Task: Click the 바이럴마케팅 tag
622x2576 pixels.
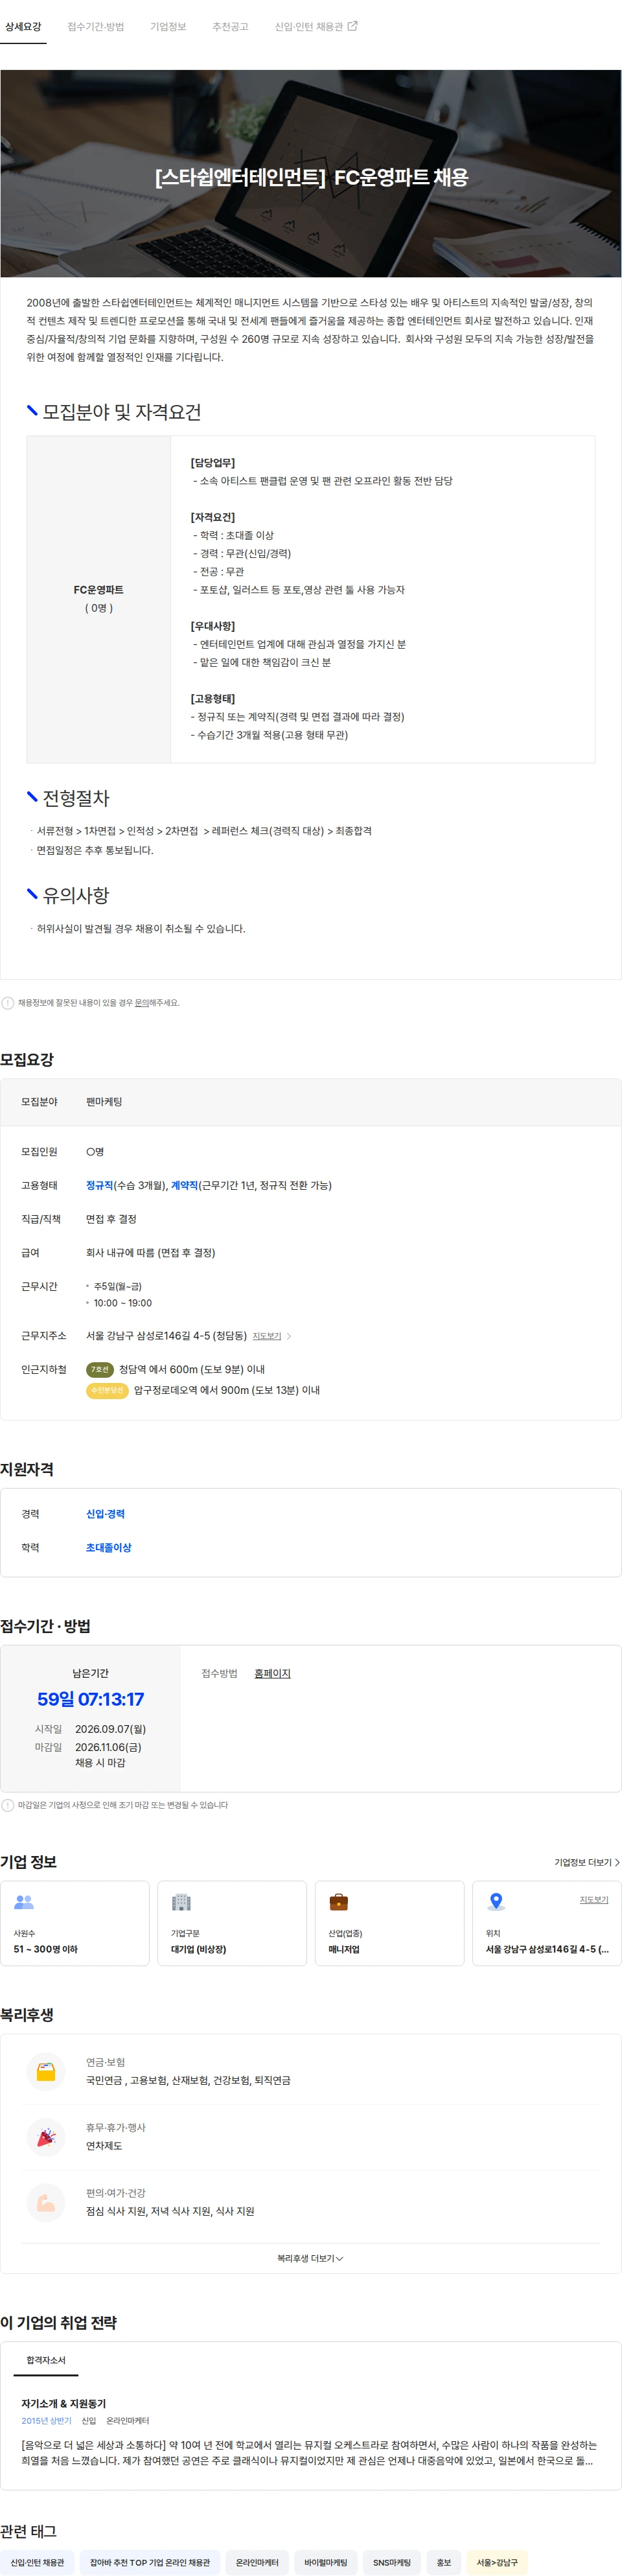Action: point(326,2563)
